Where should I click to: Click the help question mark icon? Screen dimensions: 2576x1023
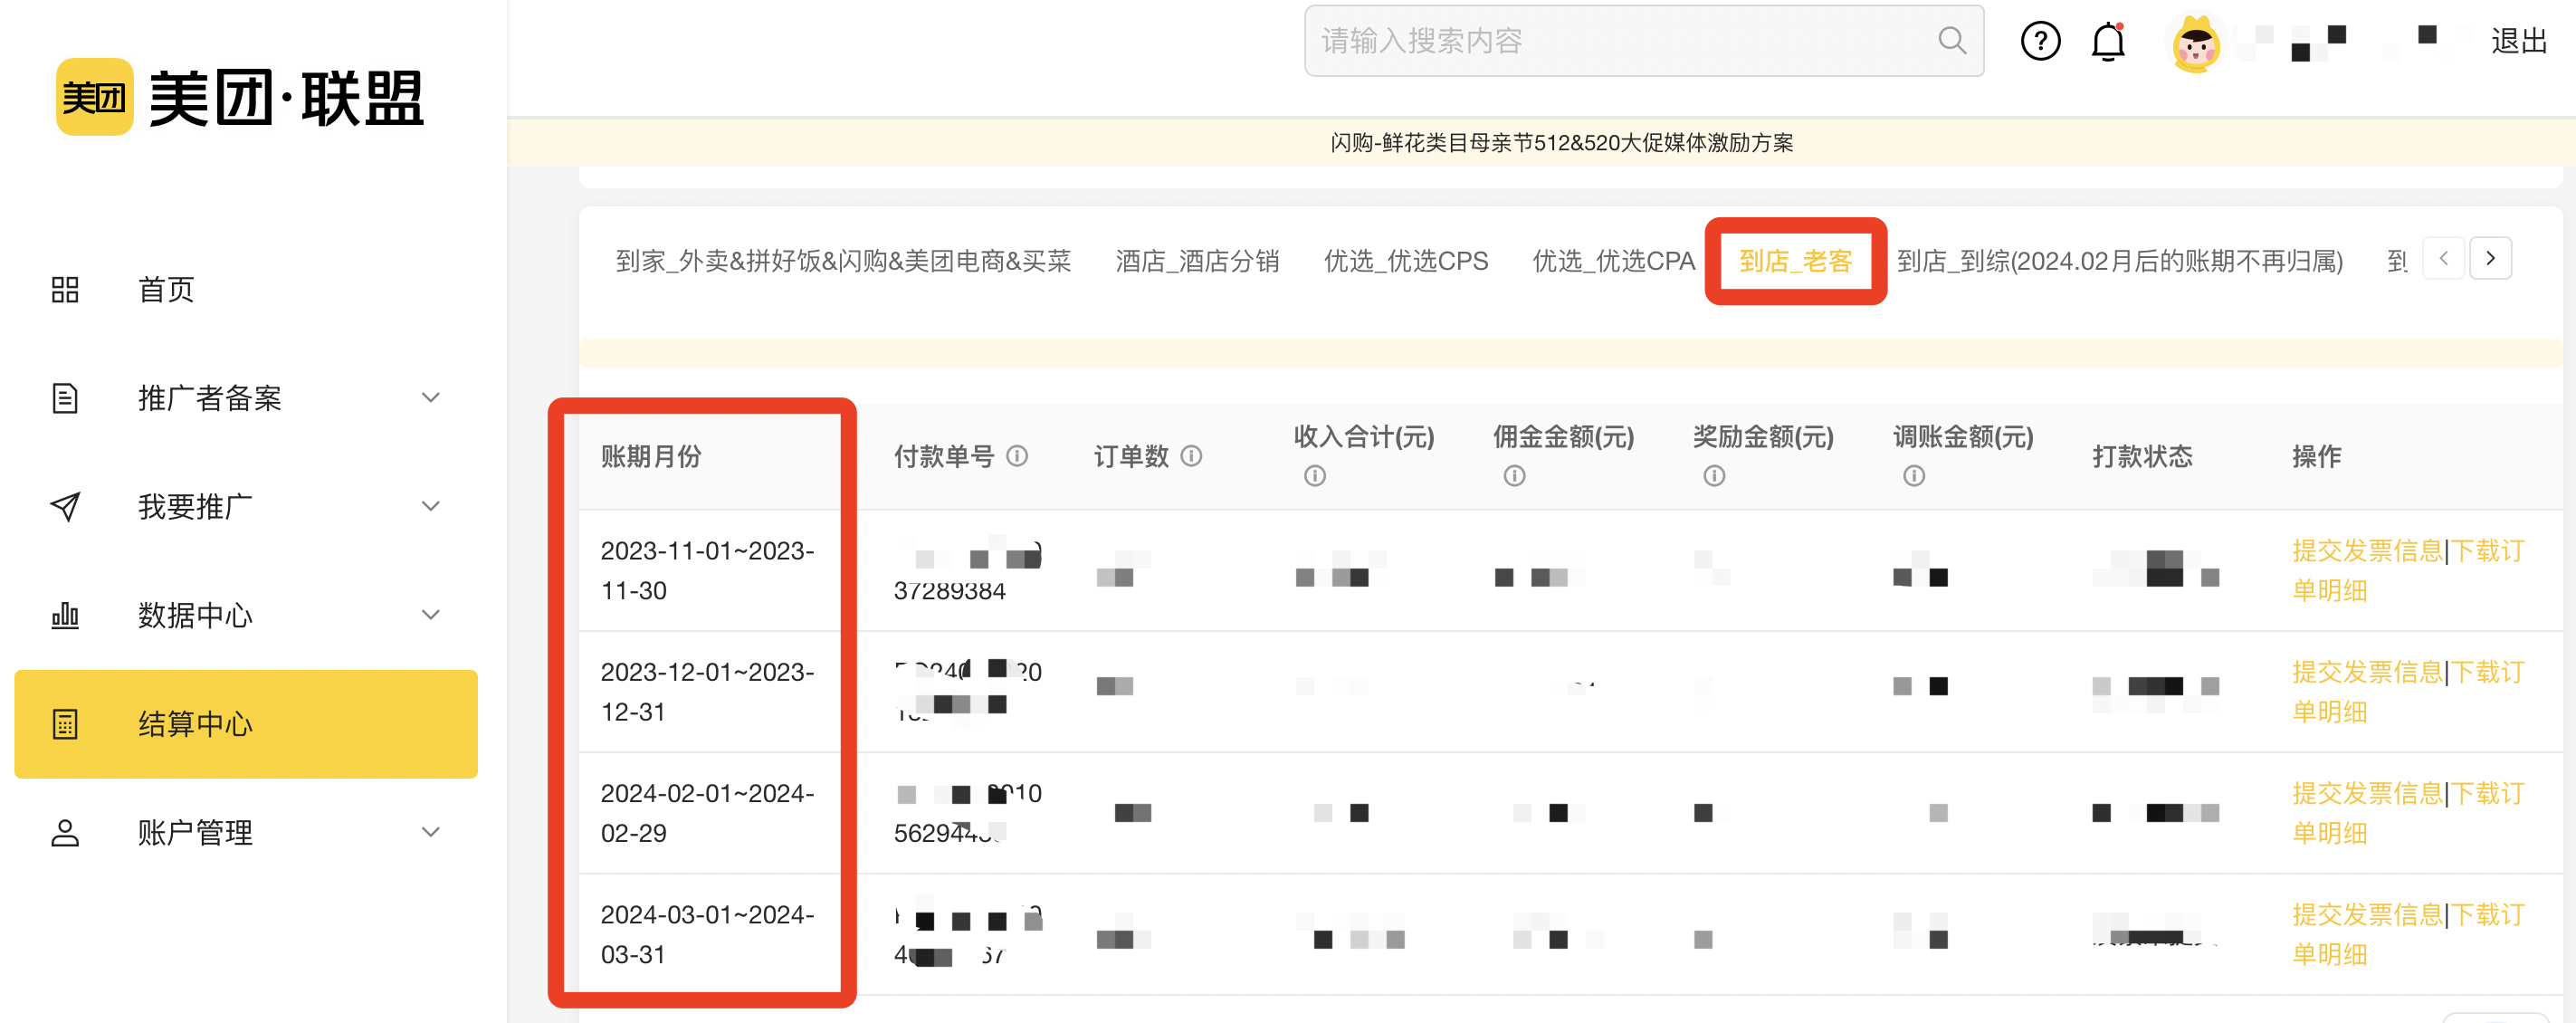2039,41
